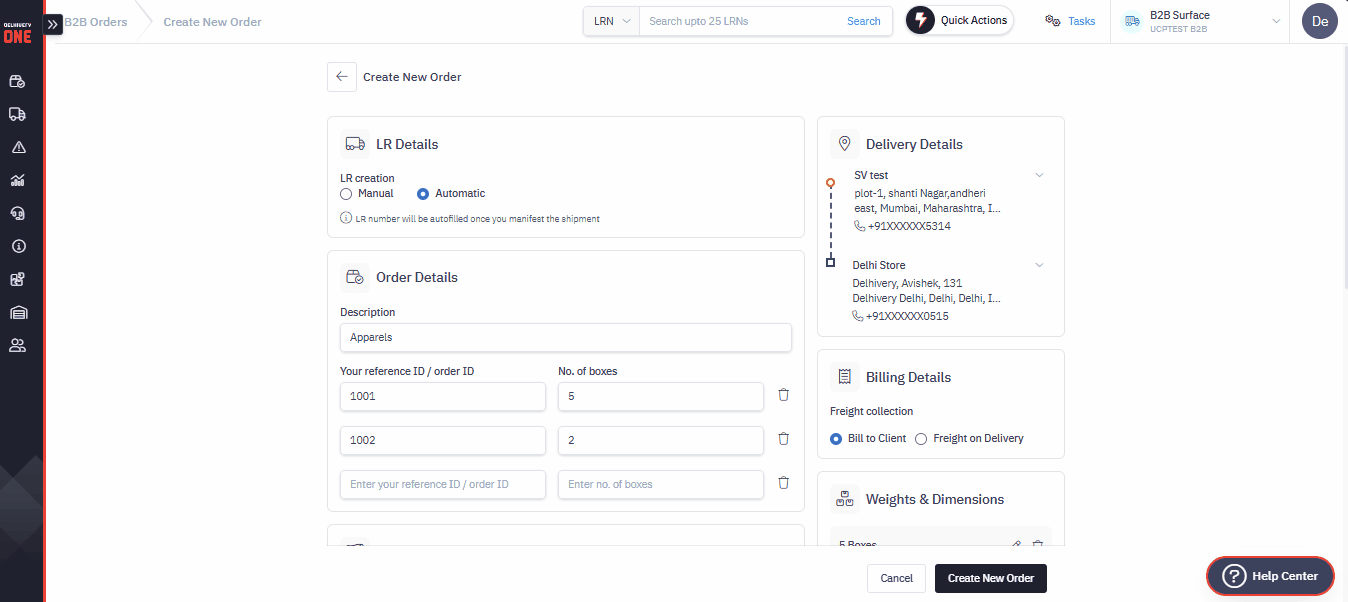Open the apps grid icon in sidebar

point(17,279)
